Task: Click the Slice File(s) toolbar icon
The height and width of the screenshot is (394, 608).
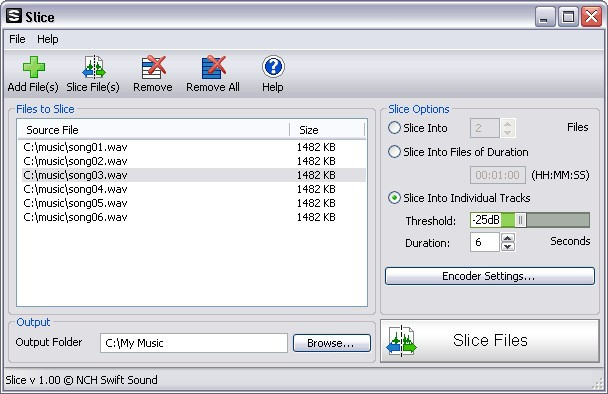Action: [x=93, y=67]
